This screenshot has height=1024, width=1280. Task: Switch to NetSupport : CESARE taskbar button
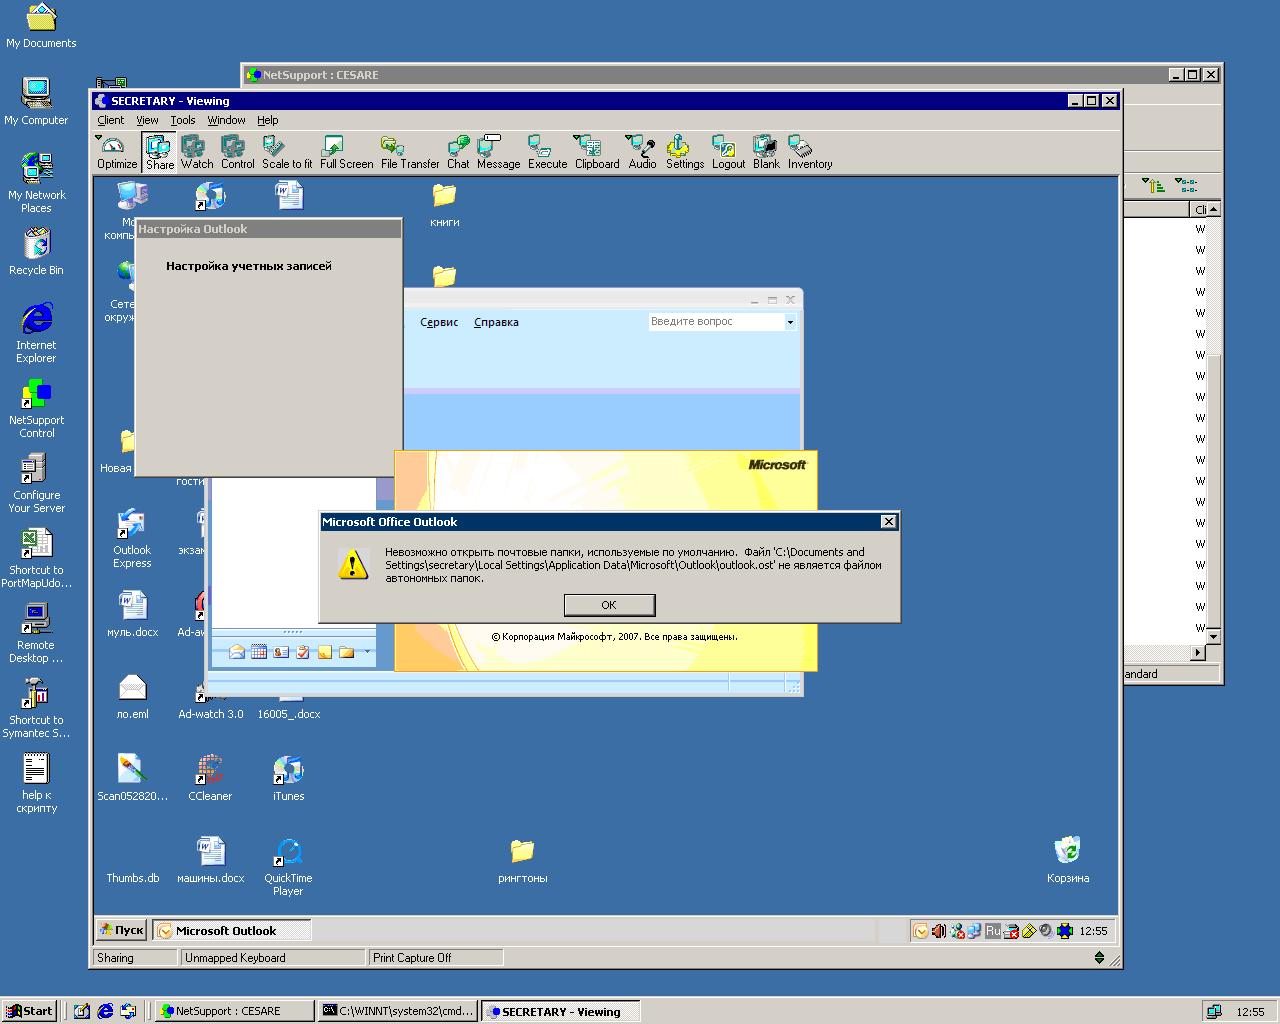pos(234,1011)
